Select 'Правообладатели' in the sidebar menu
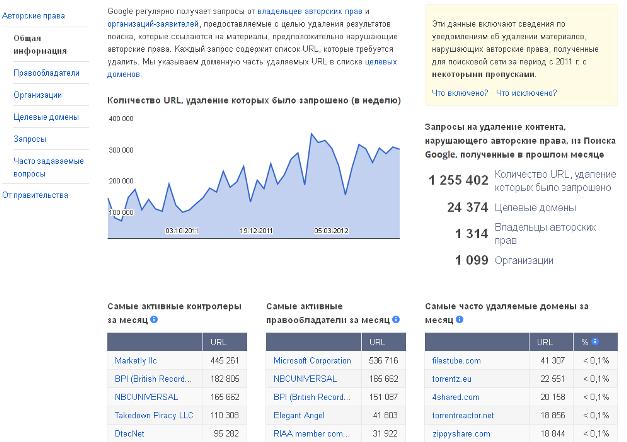The image size is (627, 442). click(x=42, y=74)
